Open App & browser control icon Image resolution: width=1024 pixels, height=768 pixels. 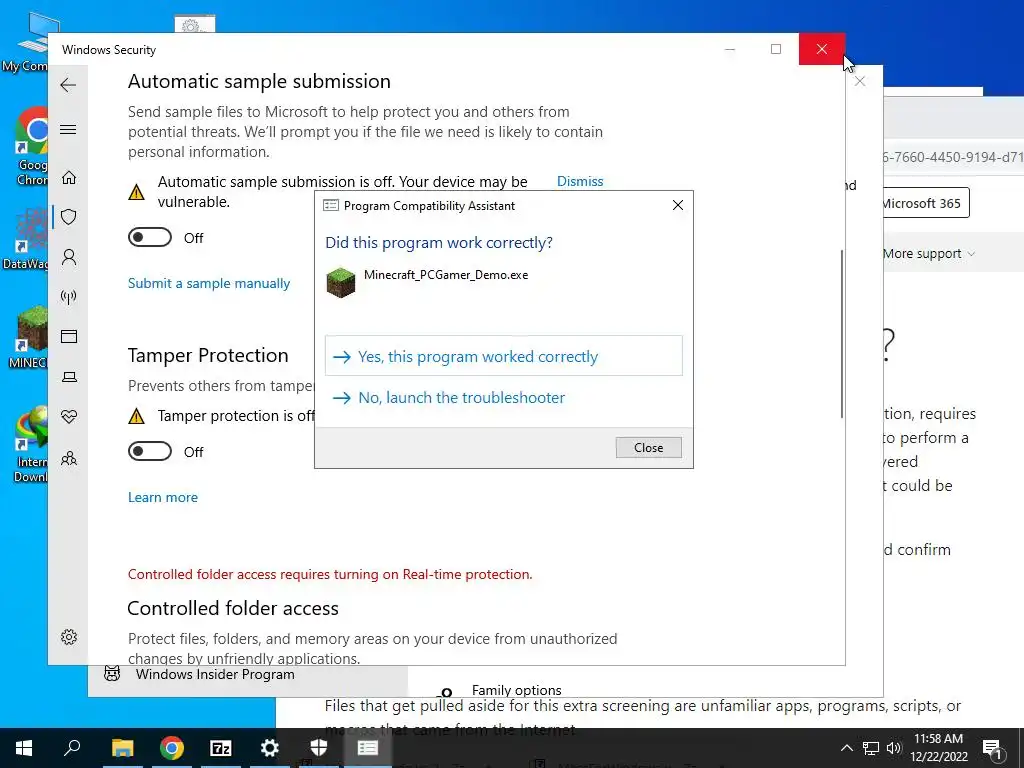69,336
